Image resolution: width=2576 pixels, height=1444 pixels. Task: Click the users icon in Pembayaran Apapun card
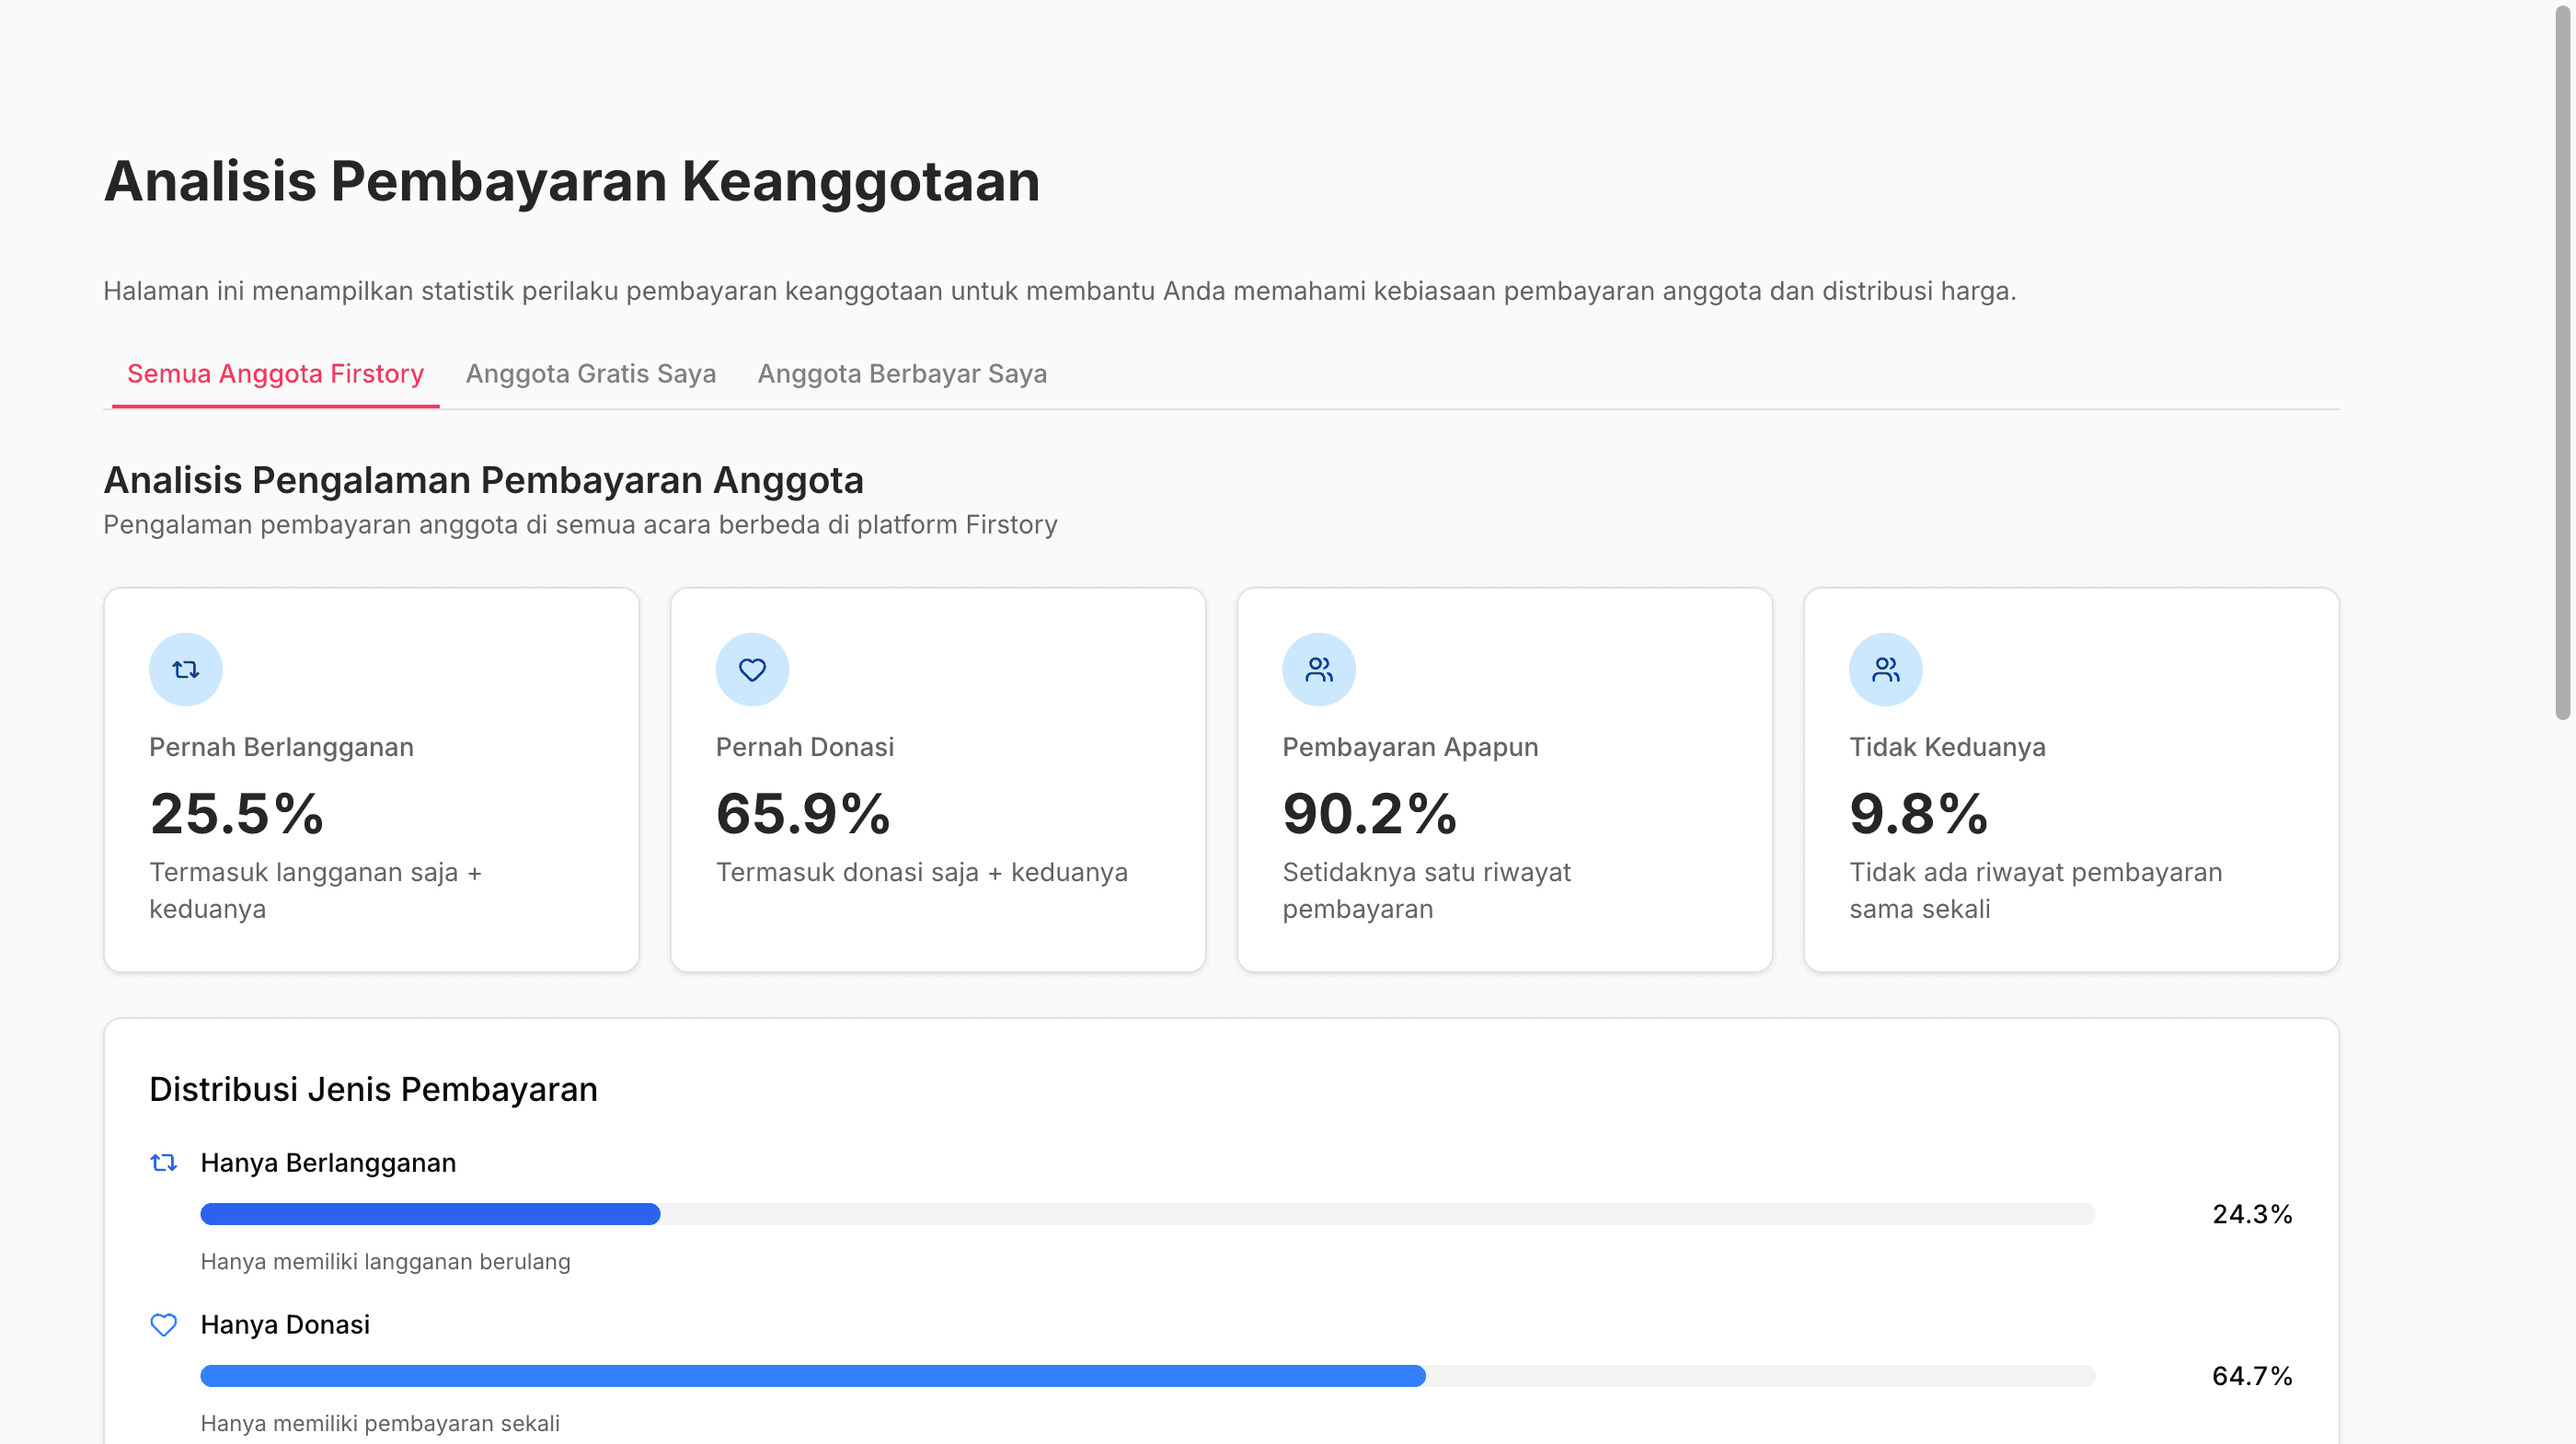point(1319,670)
